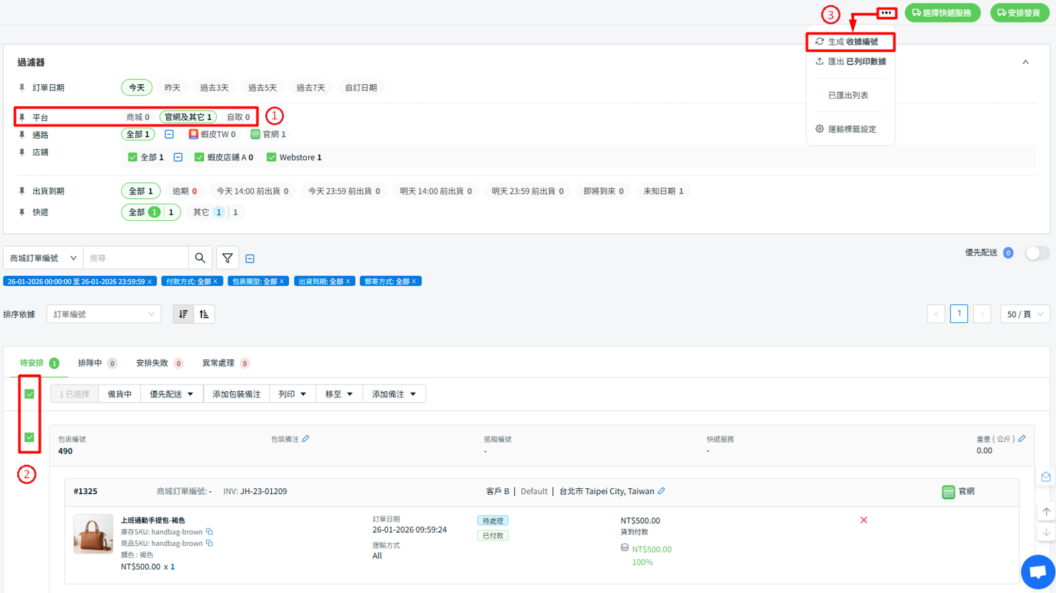Viewport: 1056px width, 593px height.
Task: Click the three-dots more options button
Action: point(886,13)
